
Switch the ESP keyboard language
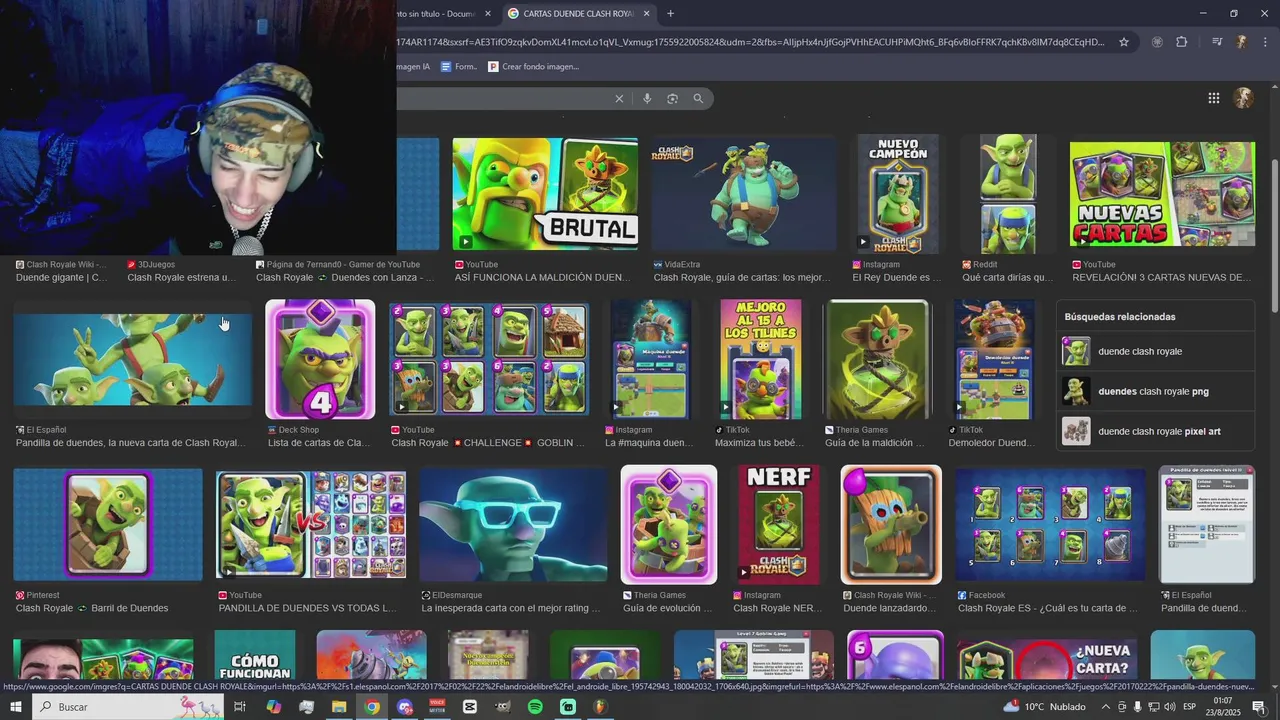[1190, 707]
